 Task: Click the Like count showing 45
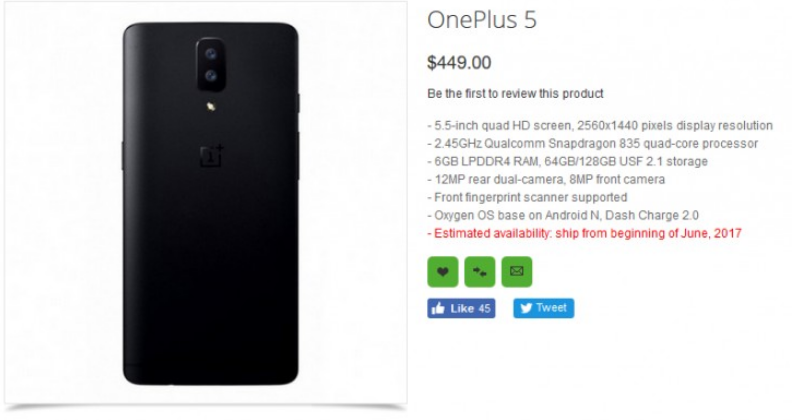pos(485,308)
